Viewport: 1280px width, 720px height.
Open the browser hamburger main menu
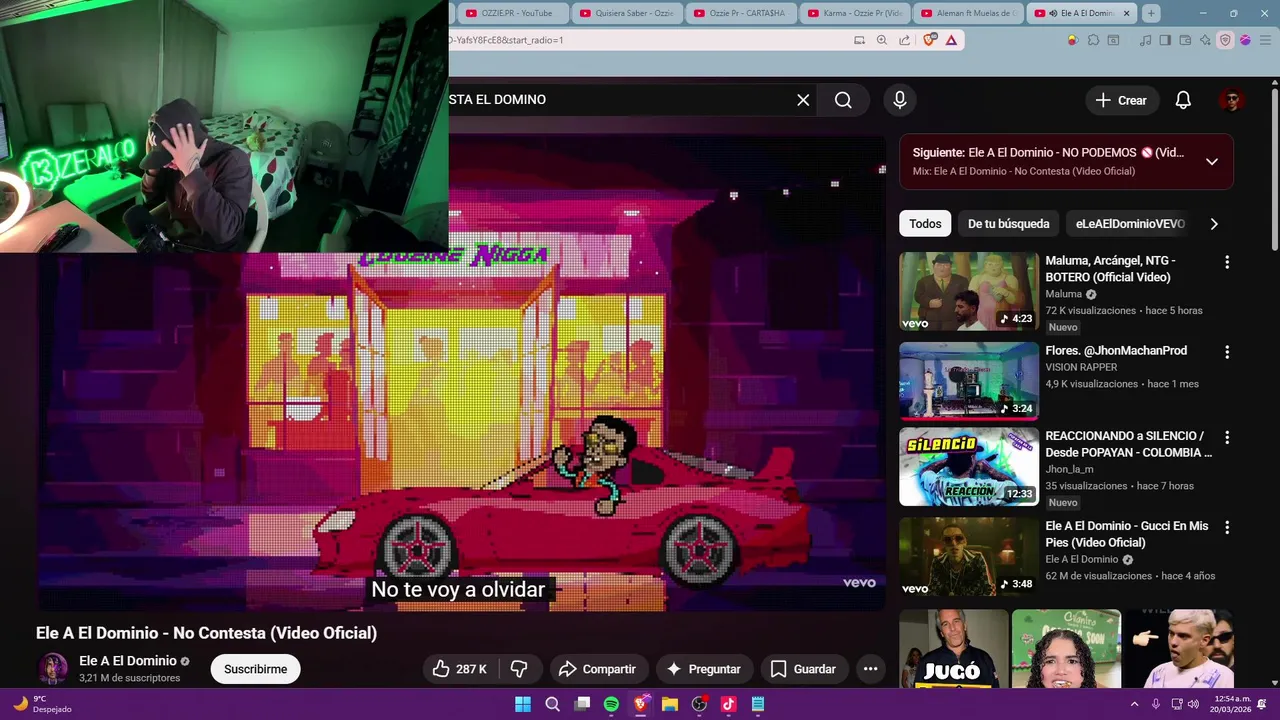(x=1265, y=40)
